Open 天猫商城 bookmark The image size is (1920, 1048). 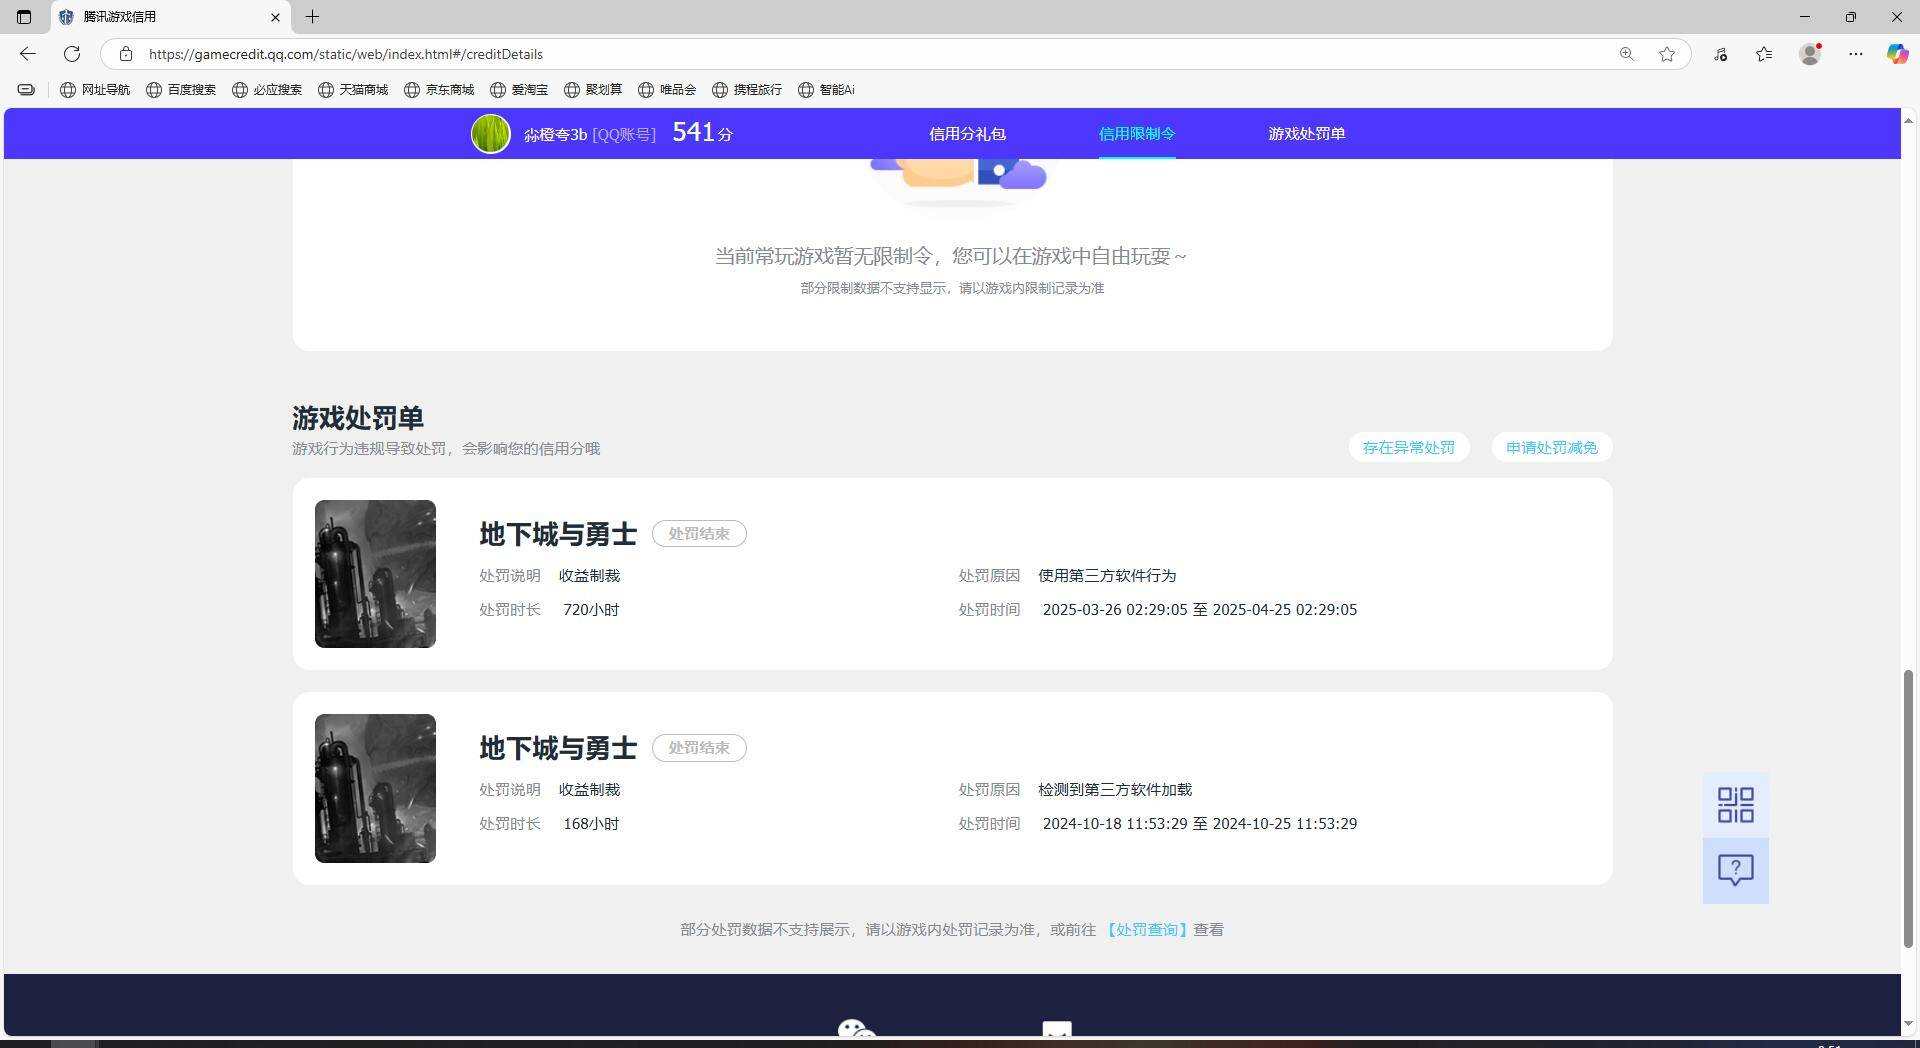tap(353, 90)
